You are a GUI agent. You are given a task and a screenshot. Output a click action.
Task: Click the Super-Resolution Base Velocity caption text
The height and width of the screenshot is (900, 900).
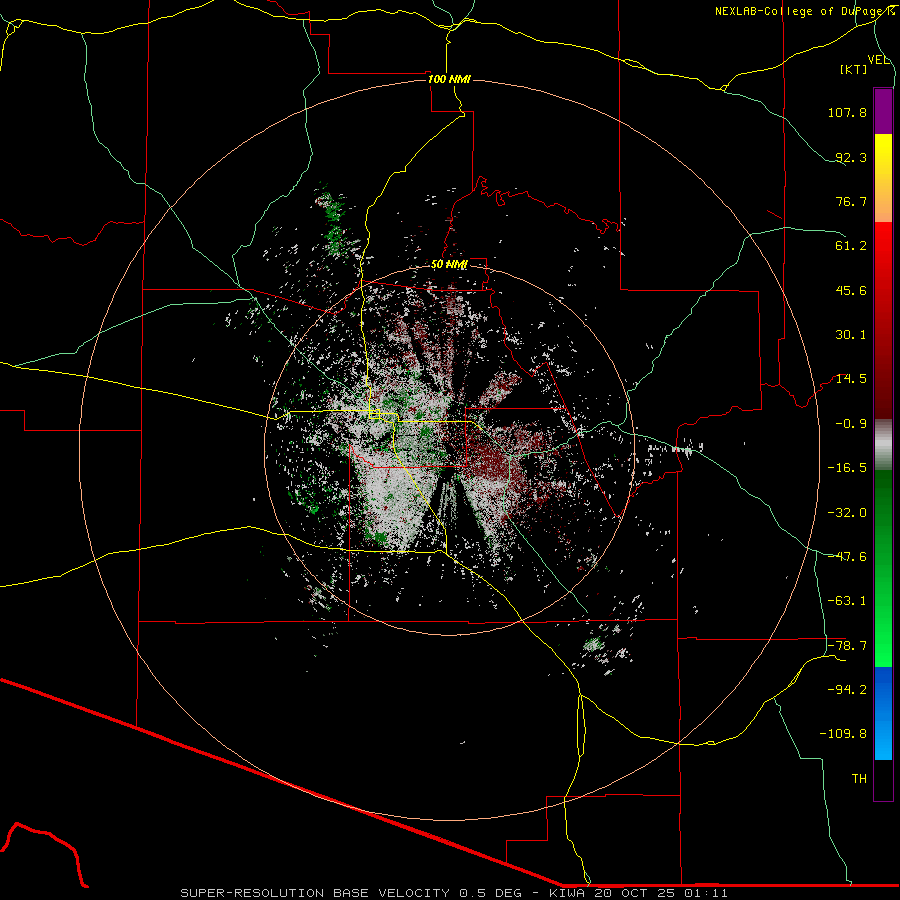point(454,893)
